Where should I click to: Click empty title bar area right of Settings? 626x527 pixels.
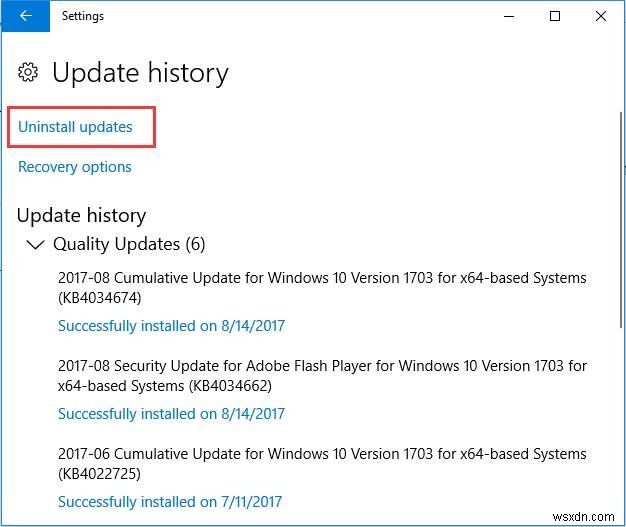[x=300, y=16]
